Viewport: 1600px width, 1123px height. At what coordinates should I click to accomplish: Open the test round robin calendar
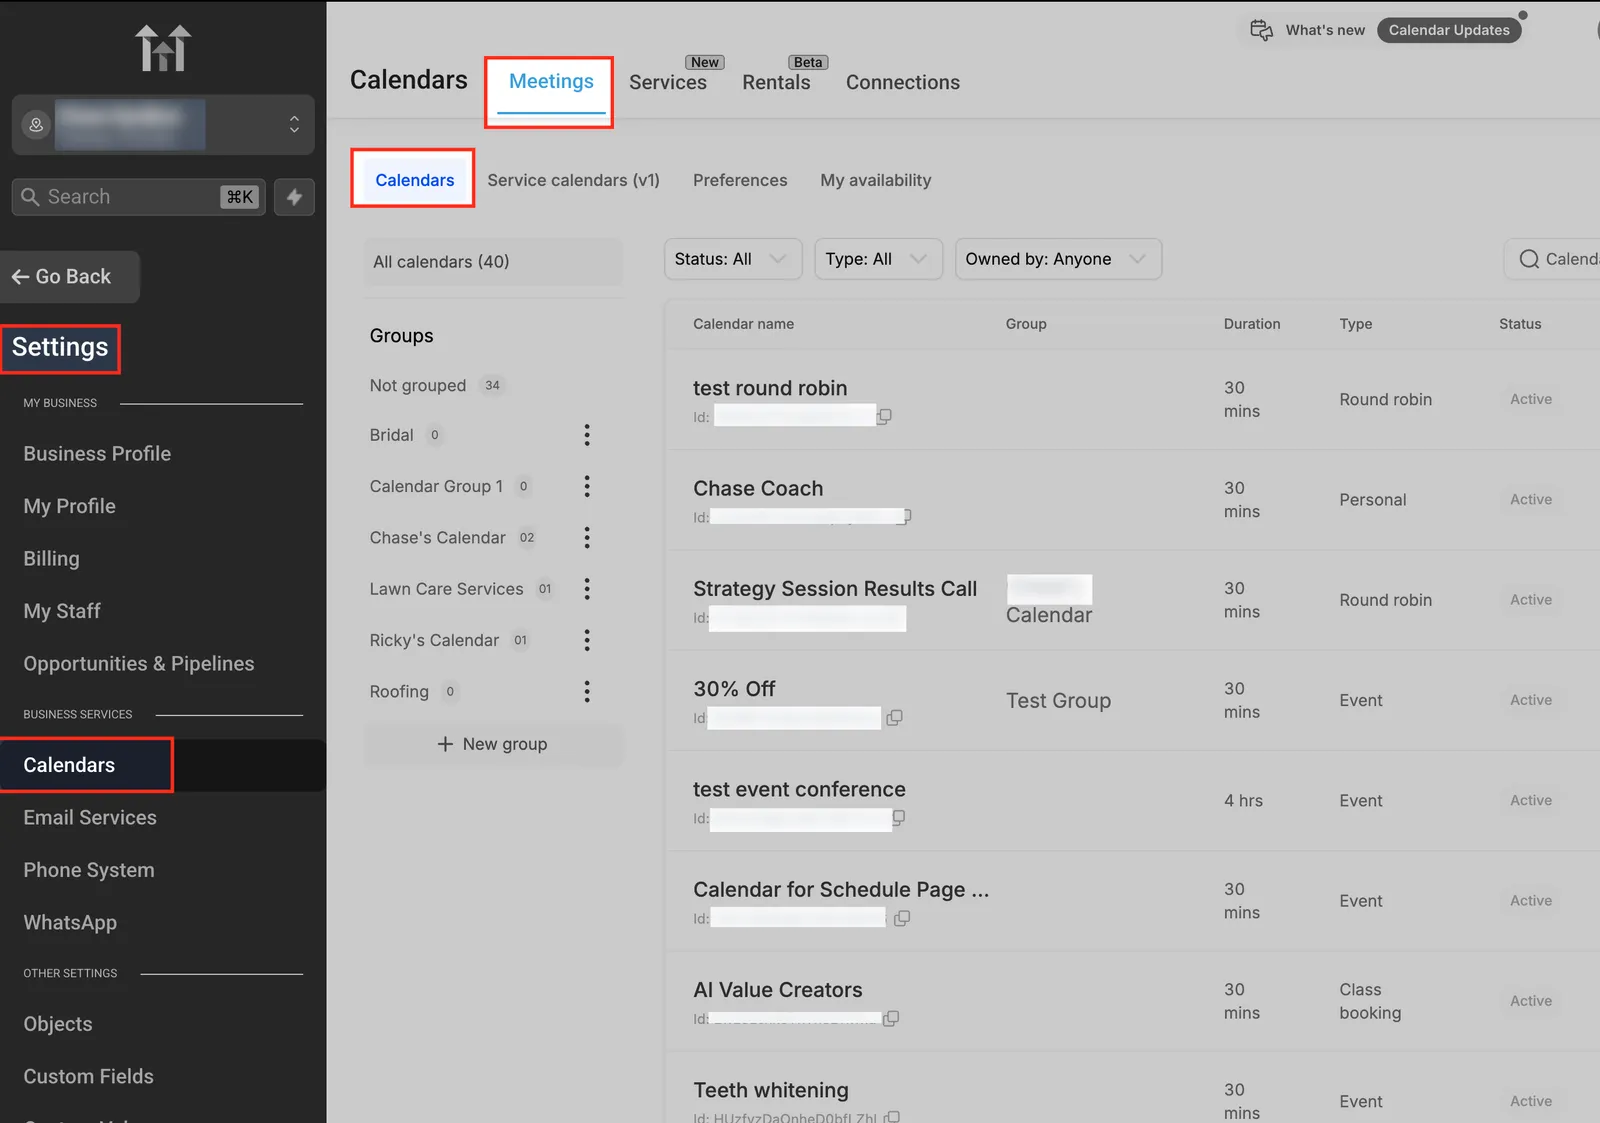[770, 388]
